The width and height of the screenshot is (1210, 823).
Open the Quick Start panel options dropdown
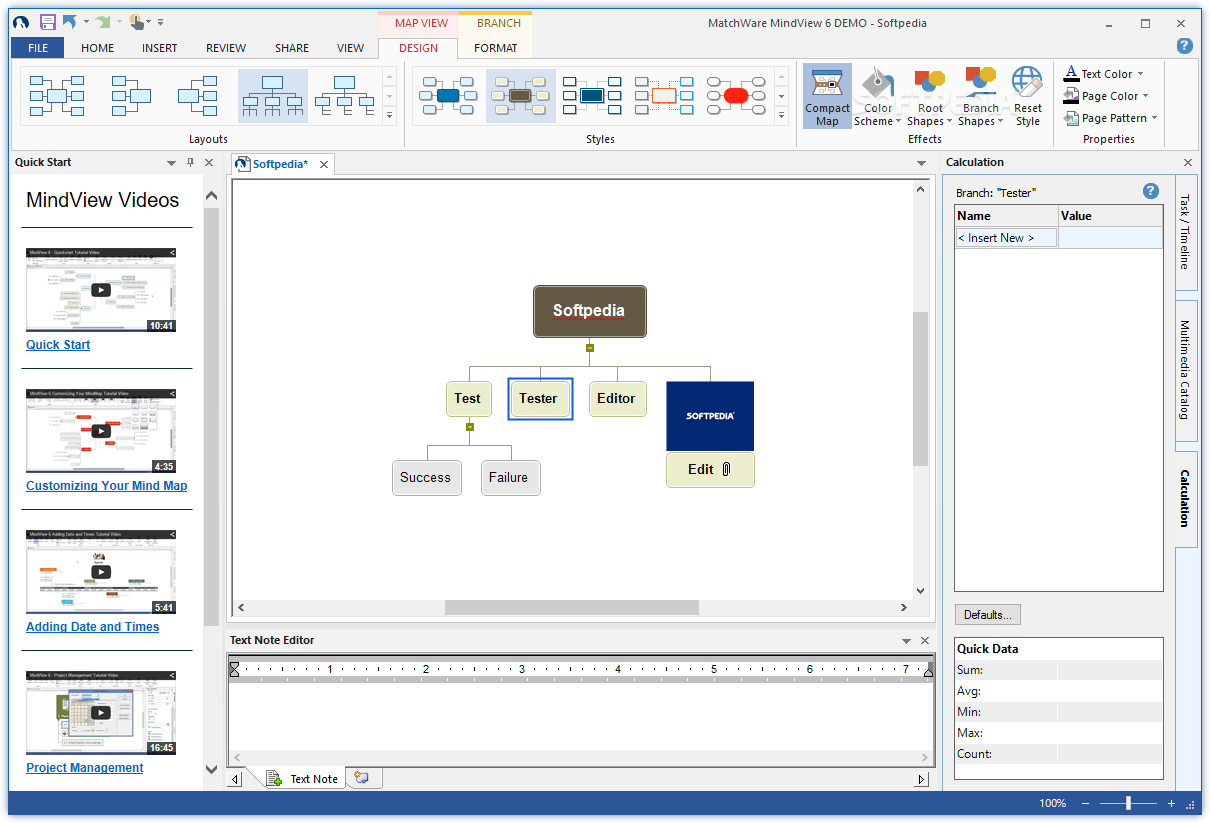tap(171, 162)
